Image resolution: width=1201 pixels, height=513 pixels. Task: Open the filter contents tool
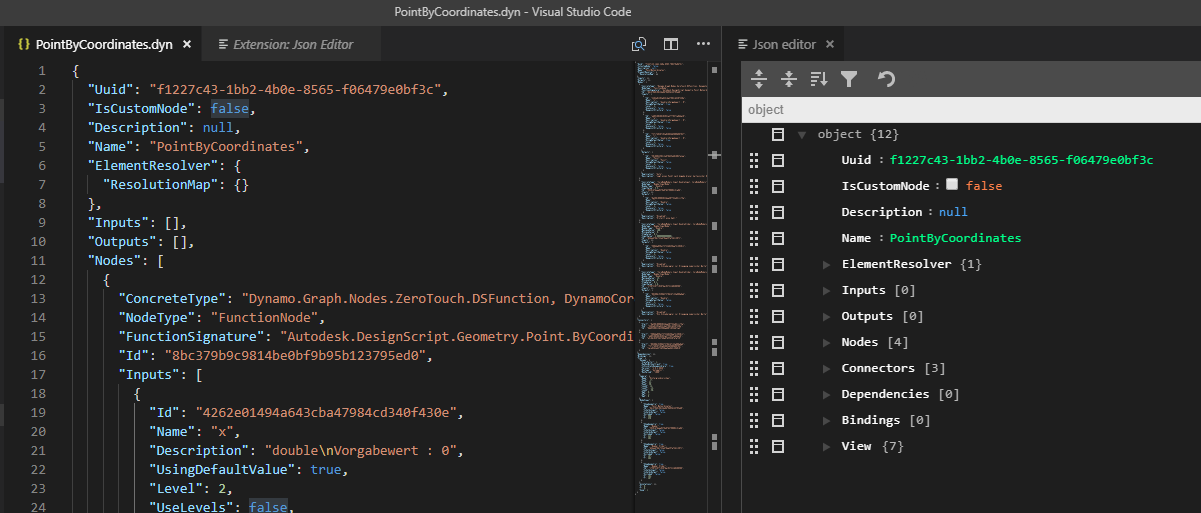point(849,79)
